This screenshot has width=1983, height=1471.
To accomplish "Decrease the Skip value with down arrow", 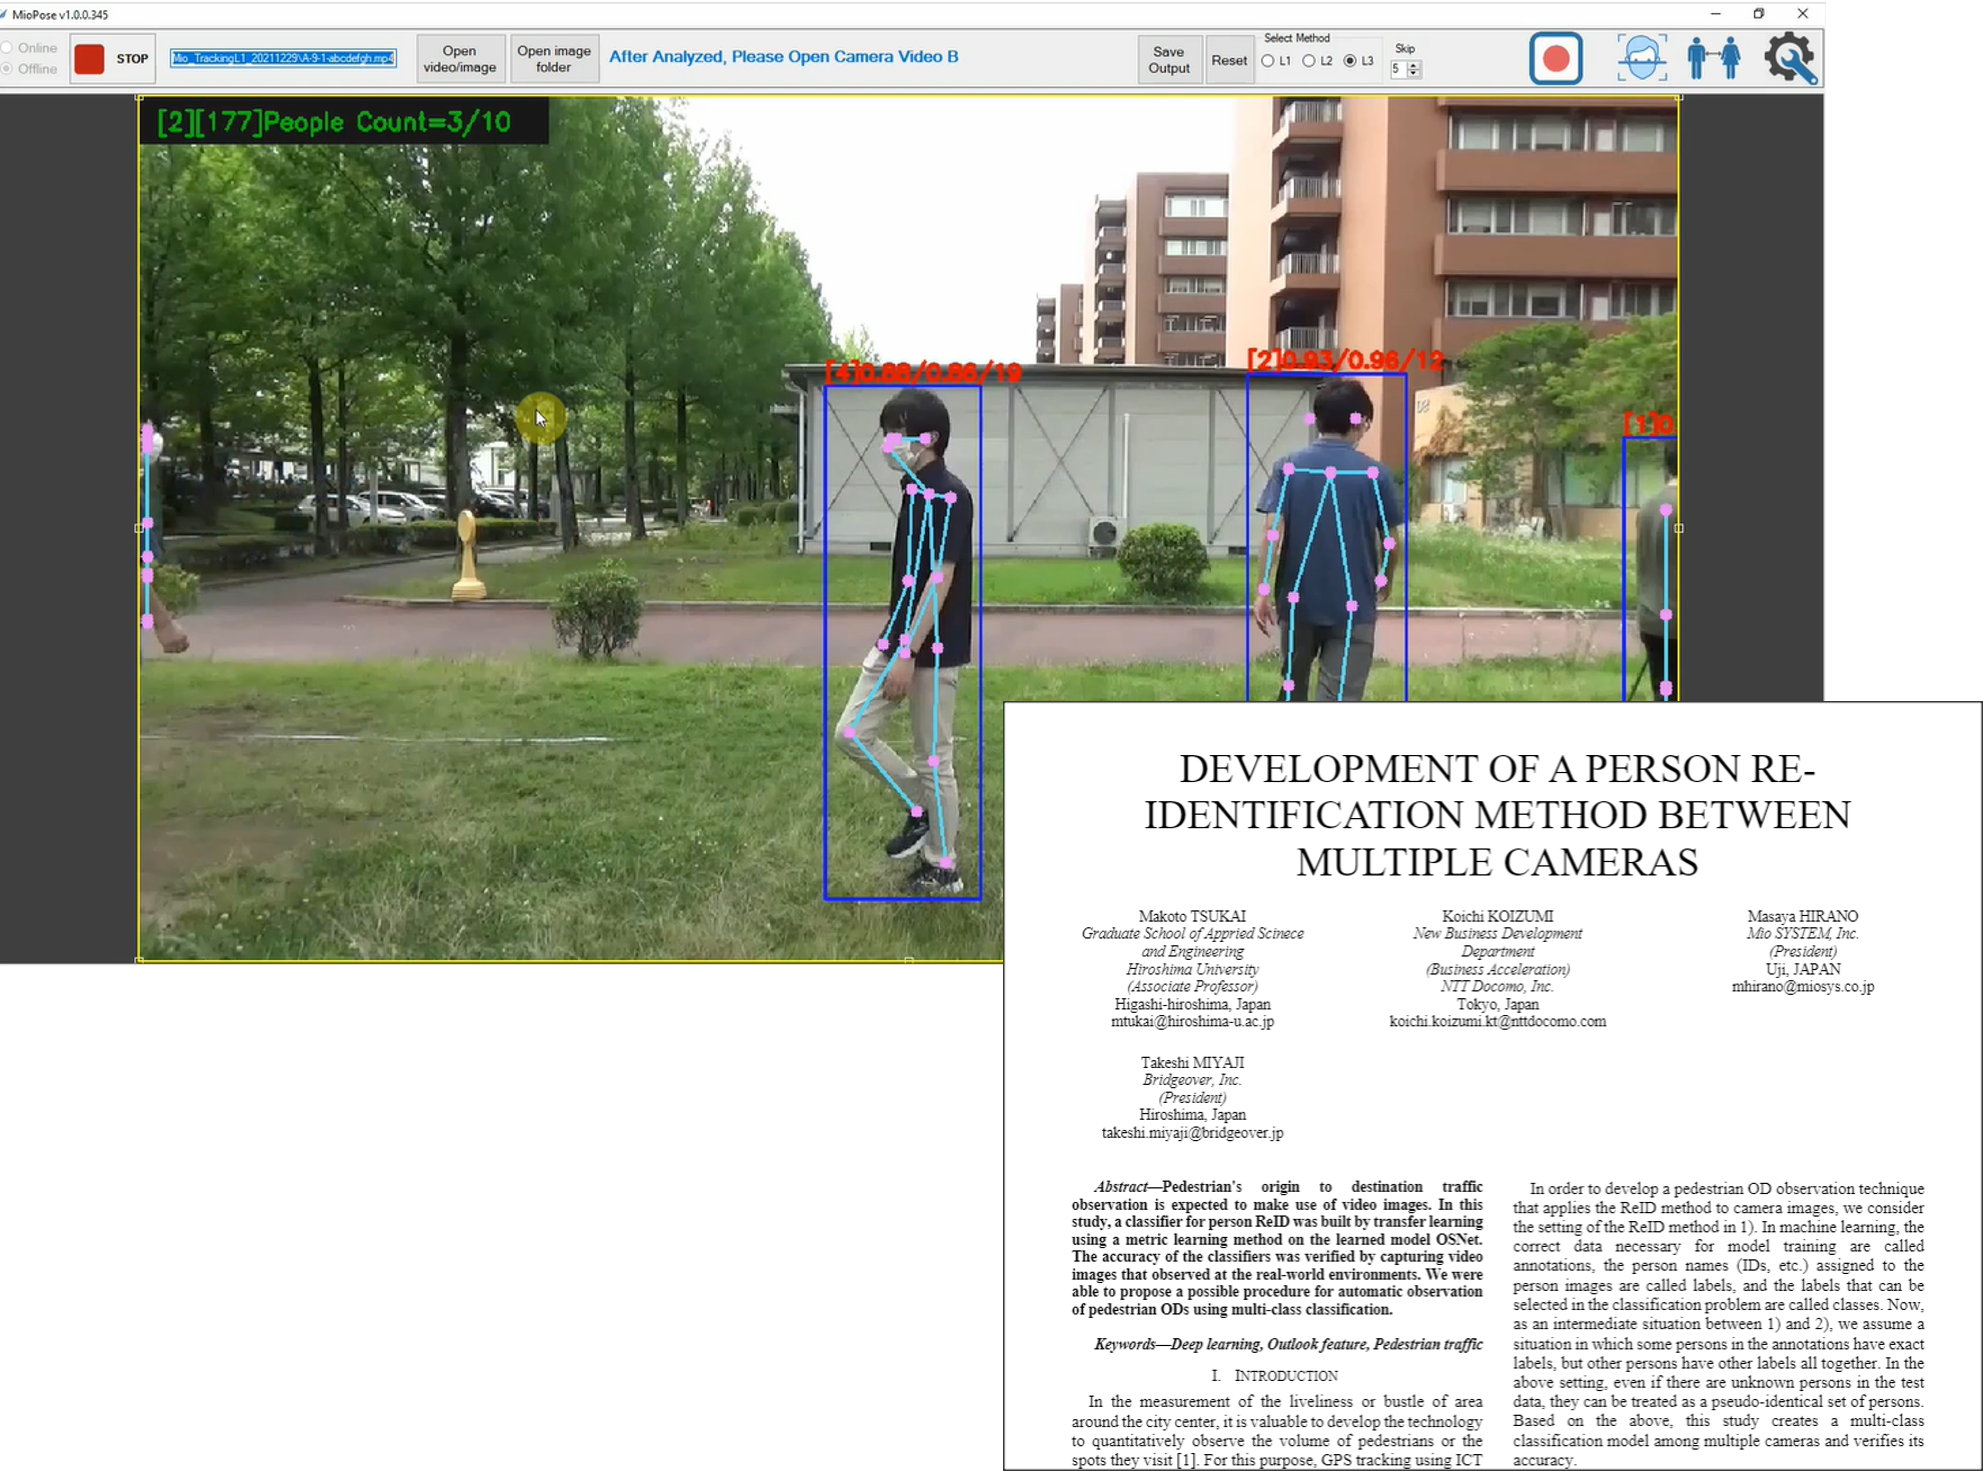I will (1414, 73).
